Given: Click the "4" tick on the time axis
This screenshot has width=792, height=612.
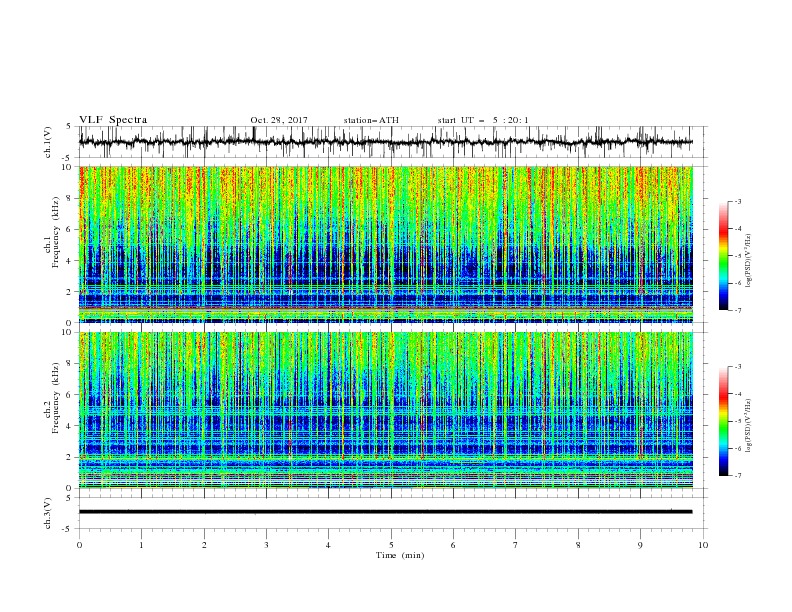Looking at the screenshot, I should tap(329, 545).
